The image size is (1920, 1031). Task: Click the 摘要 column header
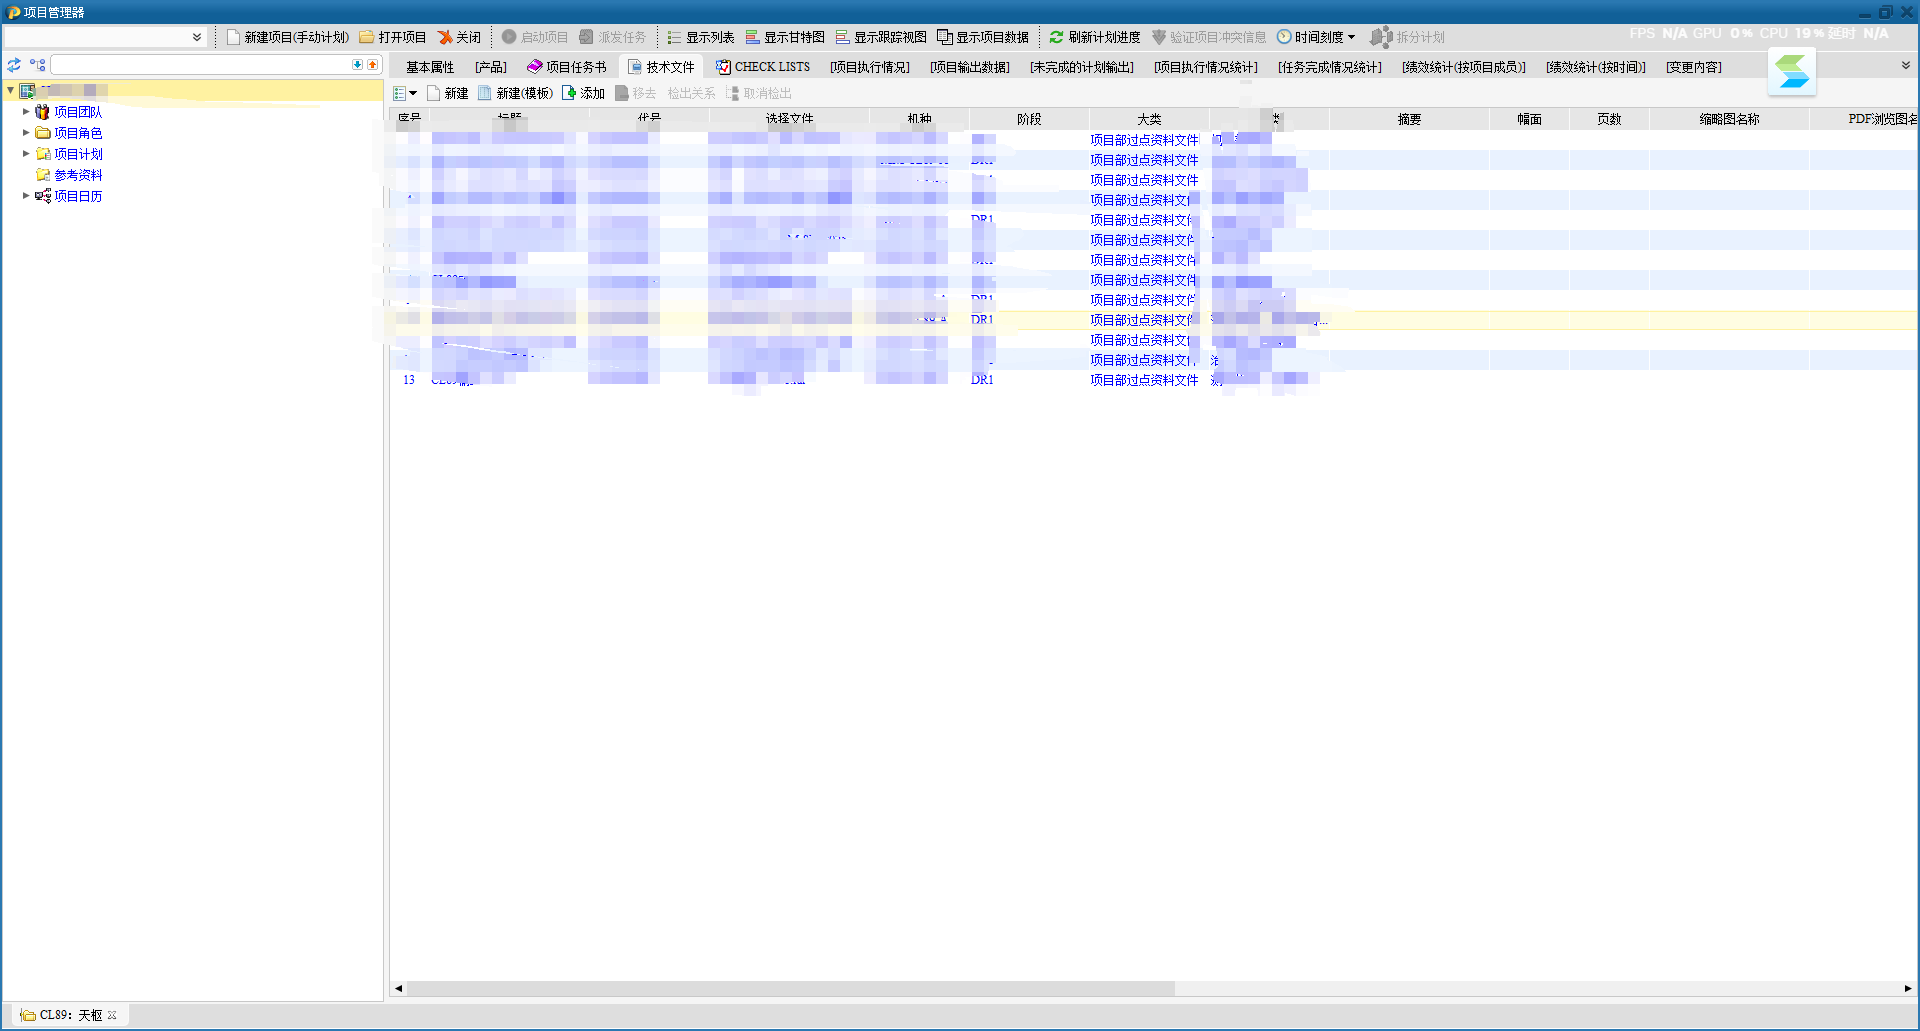1409,119
